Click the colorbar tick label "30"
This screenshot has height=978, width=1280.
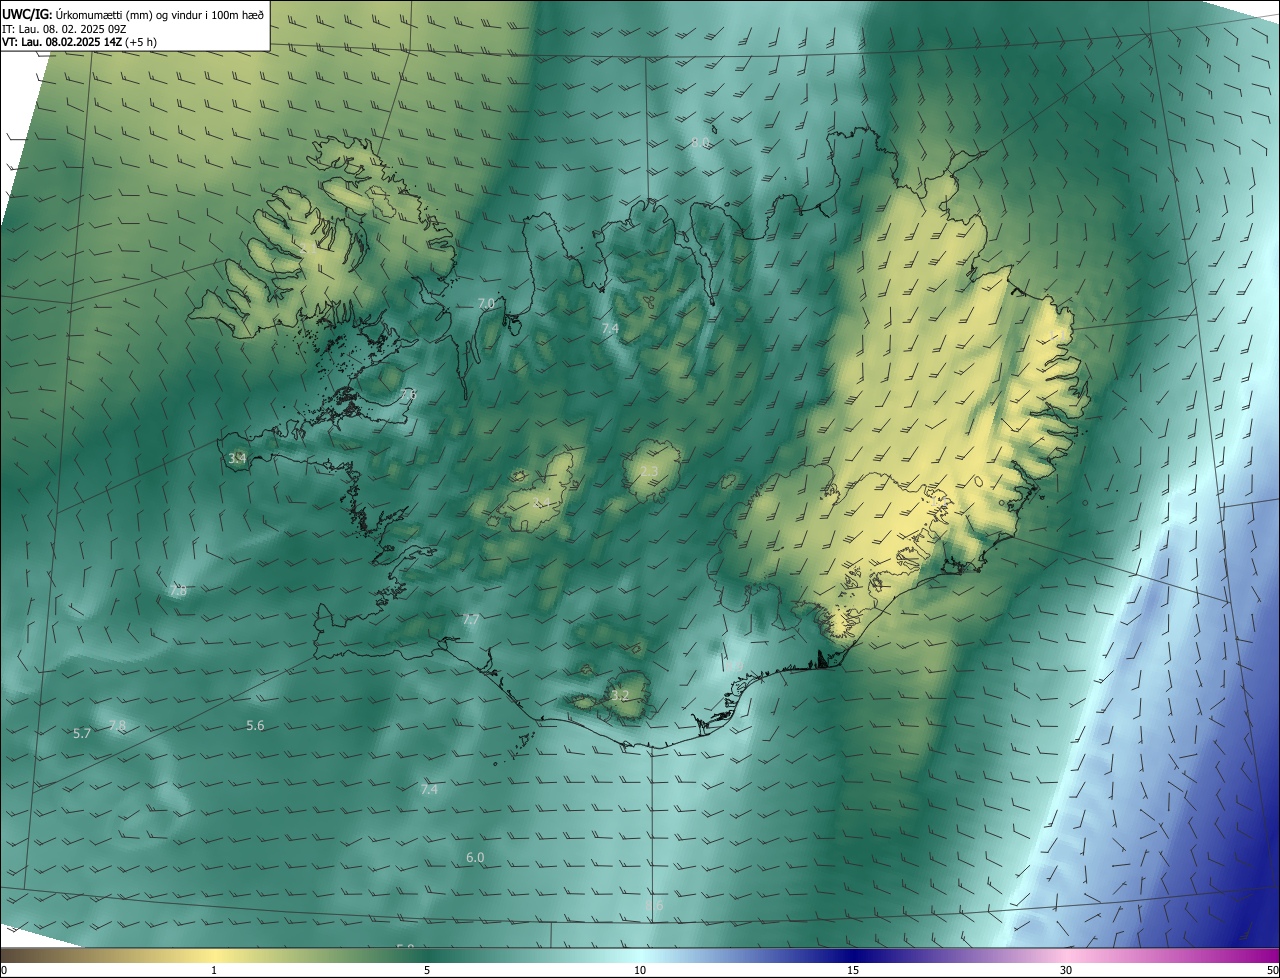click(1066, 971)
